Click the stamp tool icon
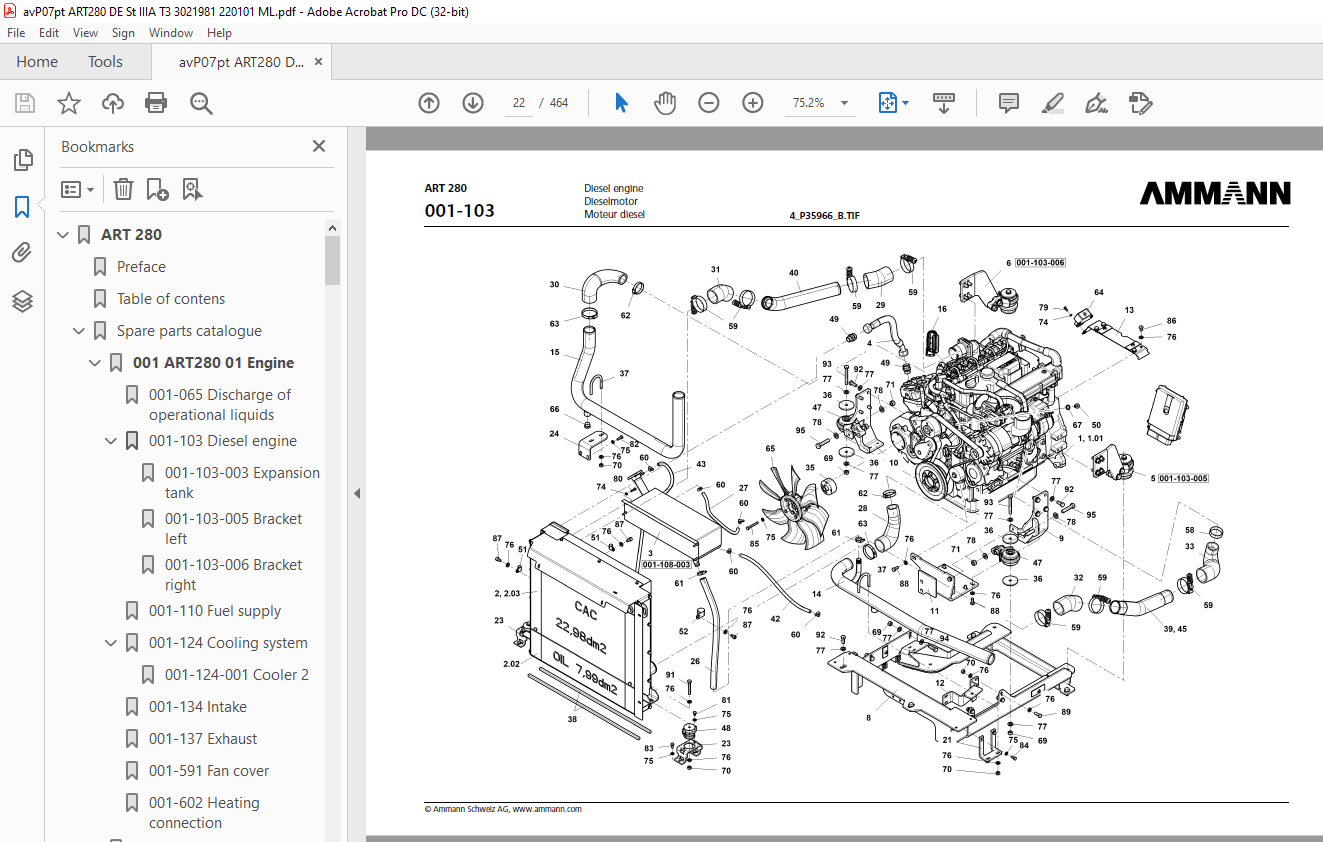This screenshot has width=1323, height=842. click(1140, 103)
